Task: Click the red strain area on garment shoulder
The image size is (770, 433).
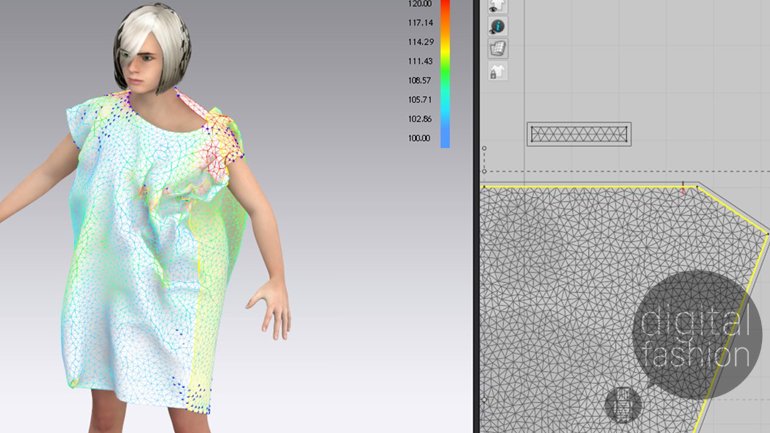Action: [223, 140]
